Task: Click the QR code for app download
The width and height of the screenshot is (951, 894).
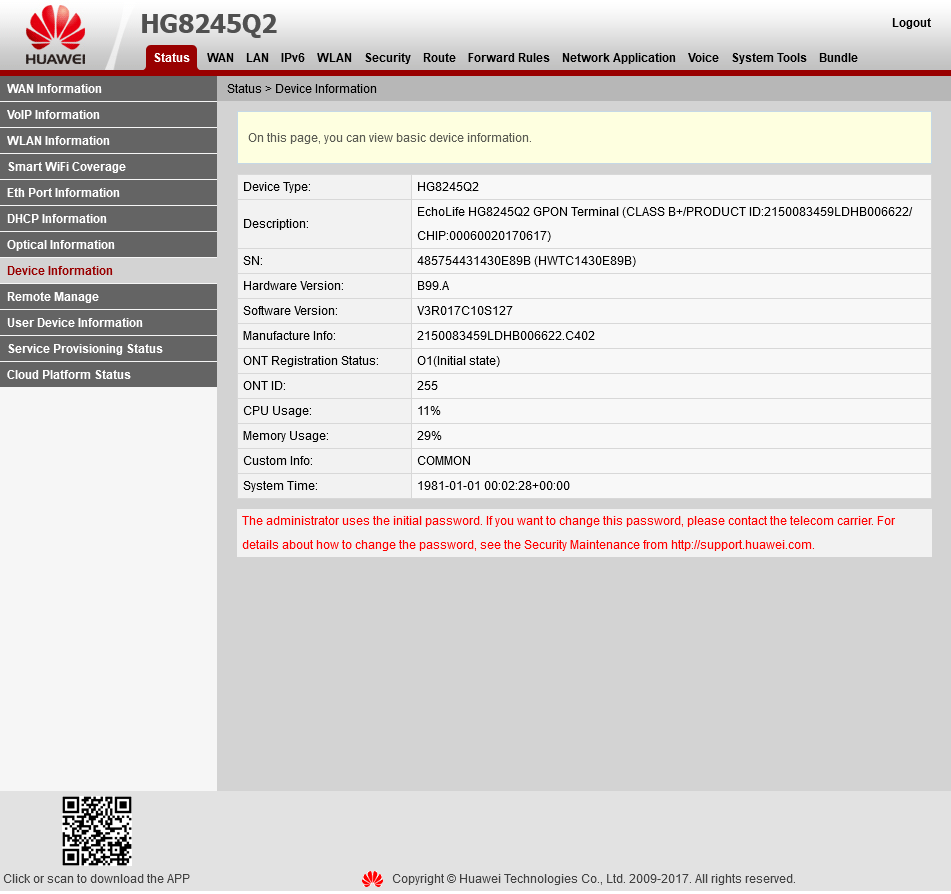Action: pyautogui.click(x=97, y=831)
